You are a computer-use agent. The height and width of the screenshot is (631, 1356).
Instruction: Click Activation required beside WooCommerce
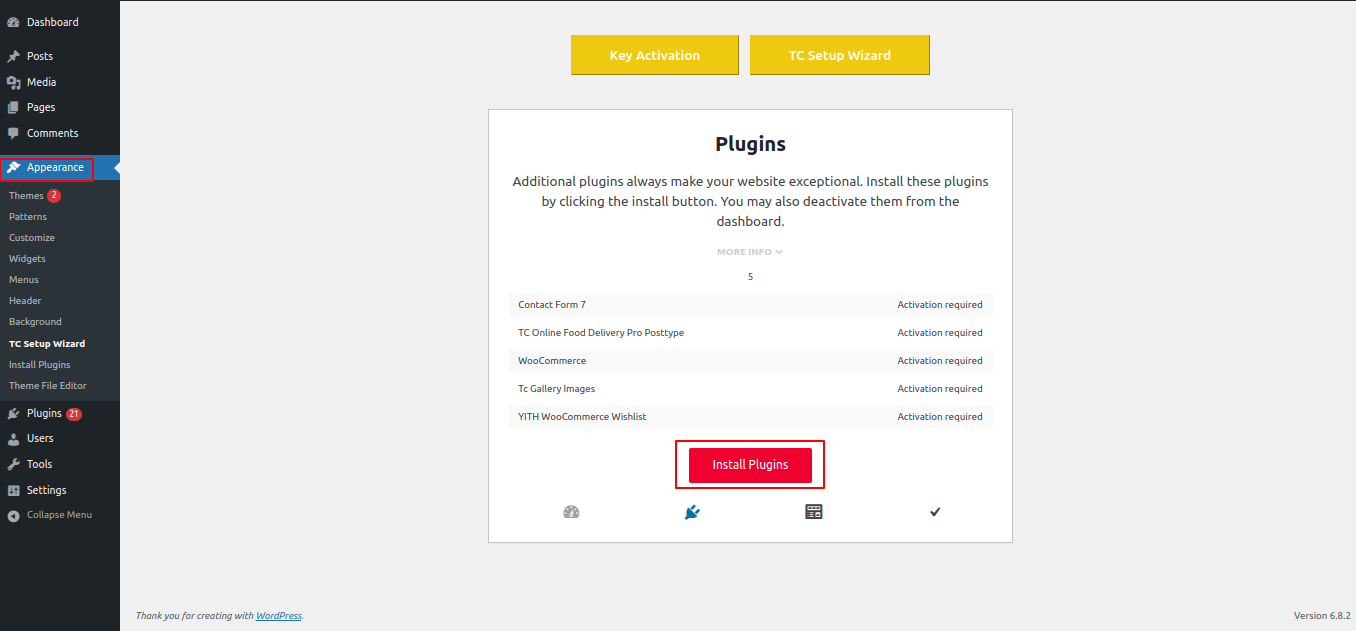tap(940, 361)
